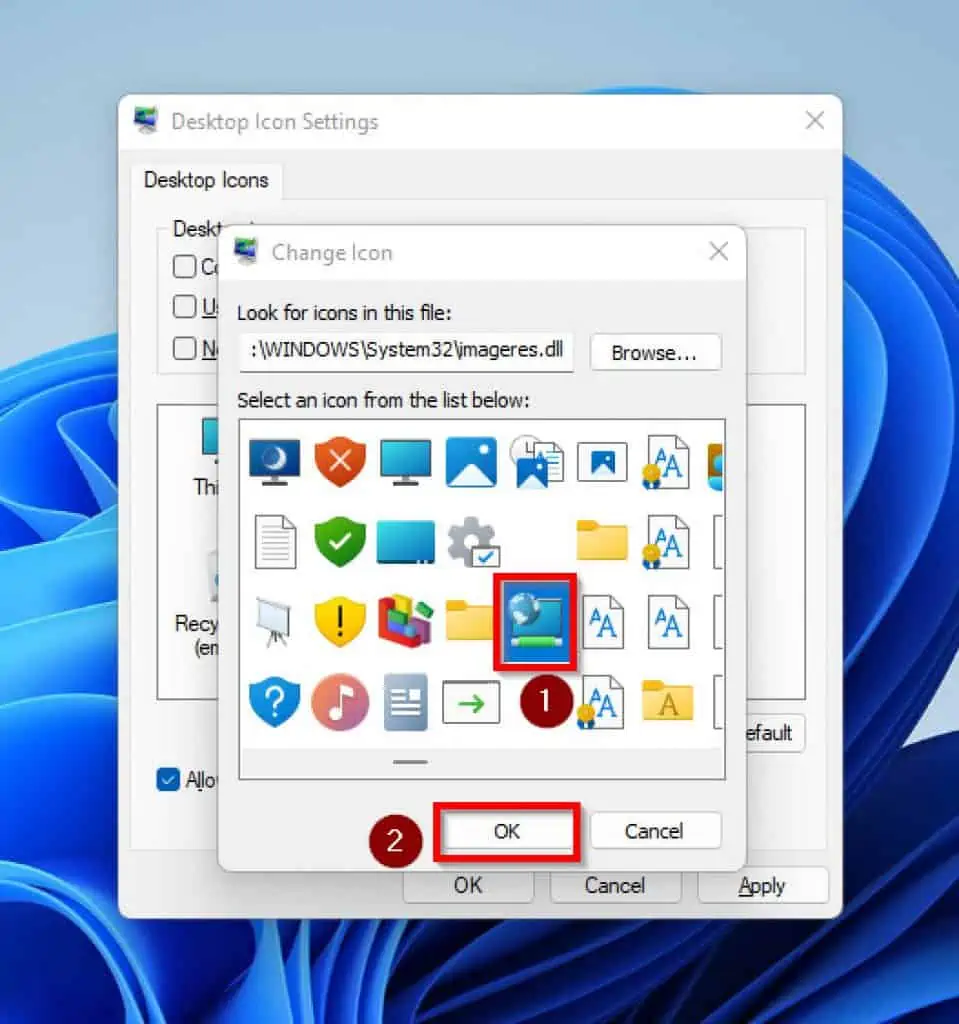Choose the colorful Disk Defragmenter icon
The height and width of the screenshot is (1024, 959).
coord(405,622)
